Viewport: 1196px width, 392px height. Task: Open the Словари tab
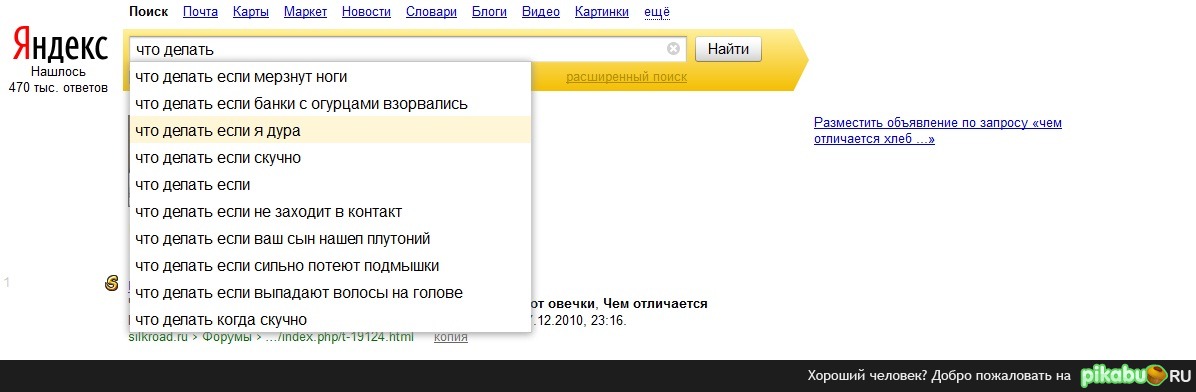click(432, 11)
